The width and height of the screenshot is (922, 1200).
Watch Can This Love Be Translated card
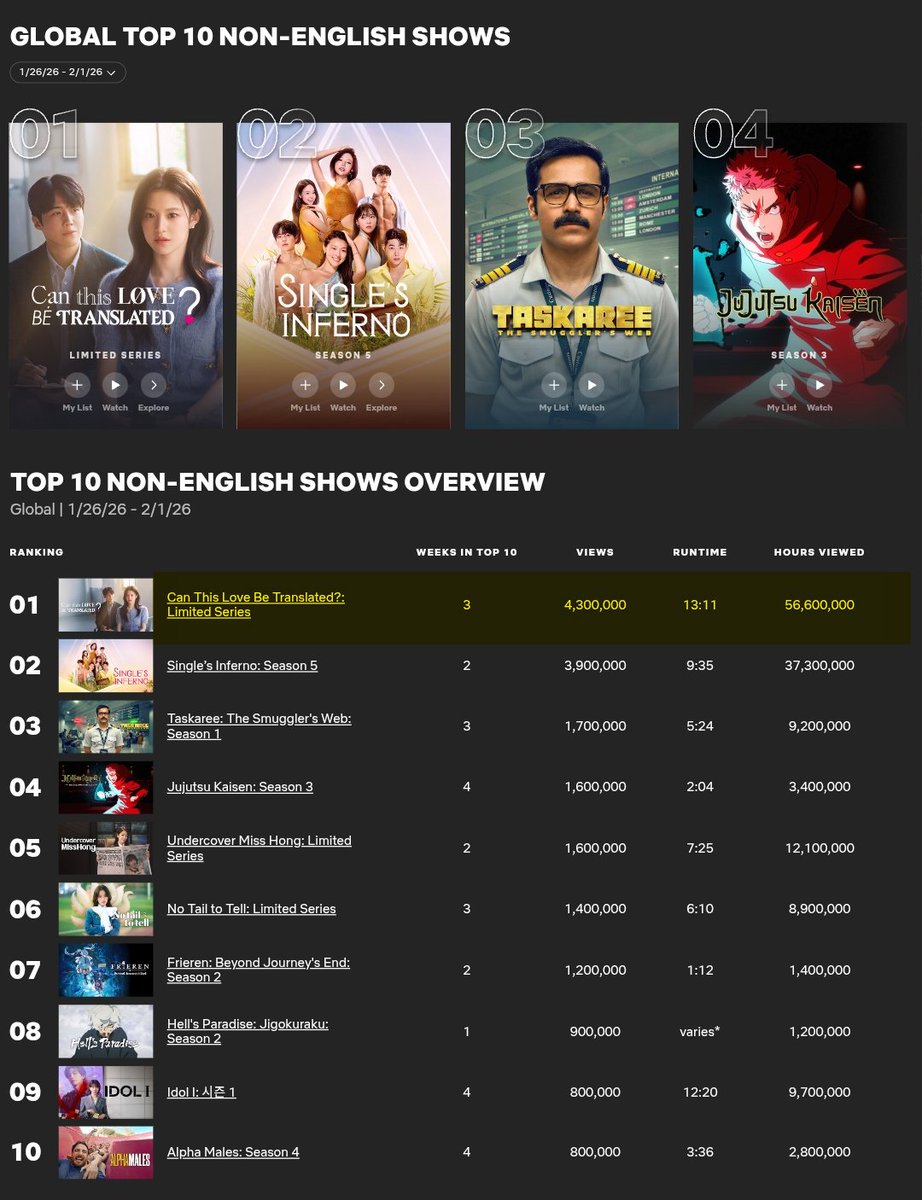(x=115, y=385)
